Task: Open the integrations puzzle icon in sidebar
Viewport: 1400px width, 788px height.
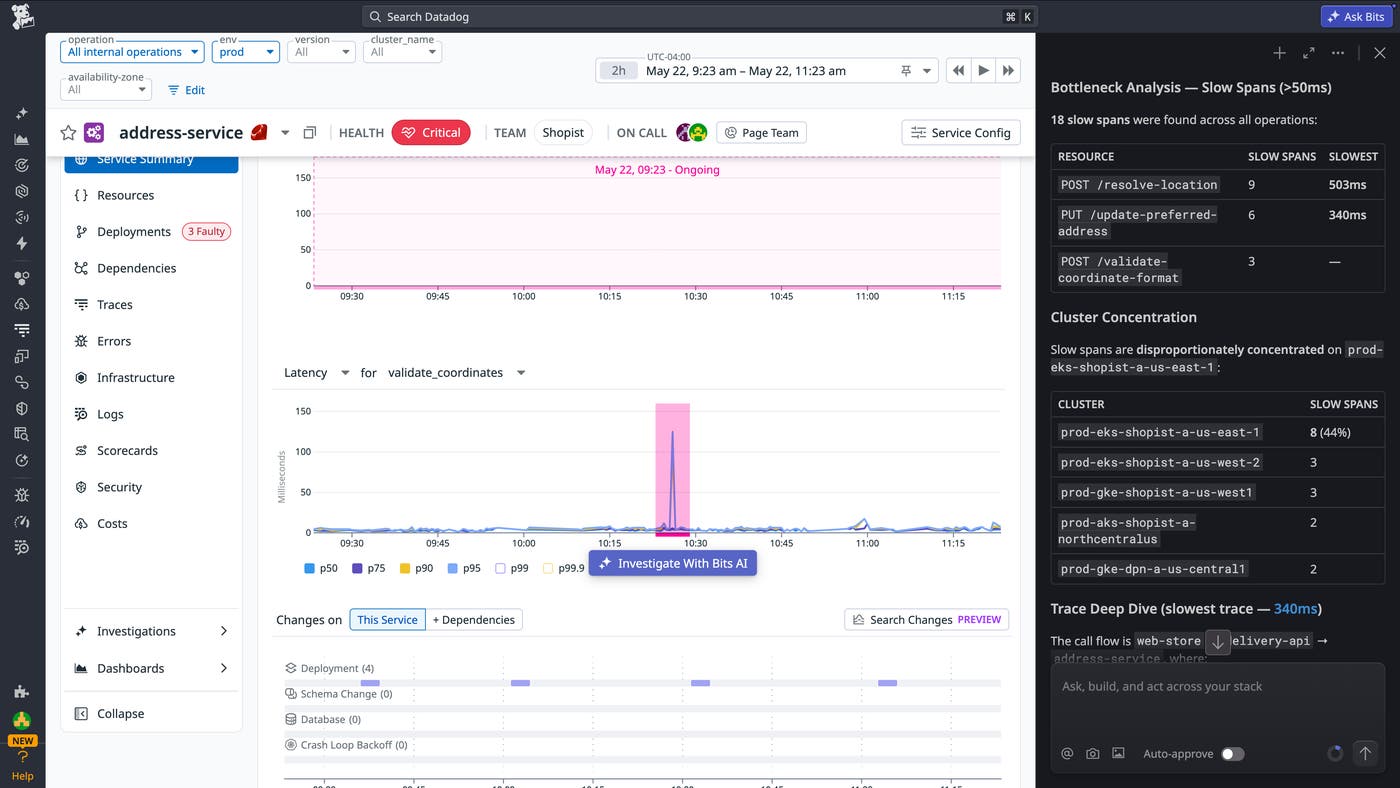Action: click(x=22, y=692)
